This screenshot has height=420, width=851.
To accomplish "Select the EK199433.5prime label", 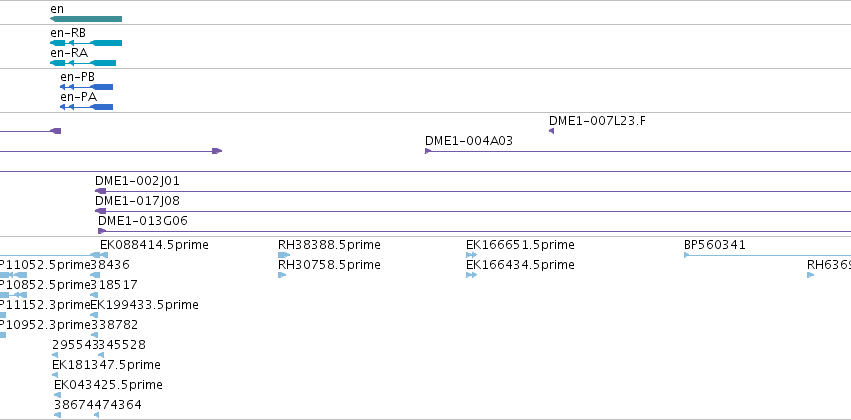I will pos(144,305).
